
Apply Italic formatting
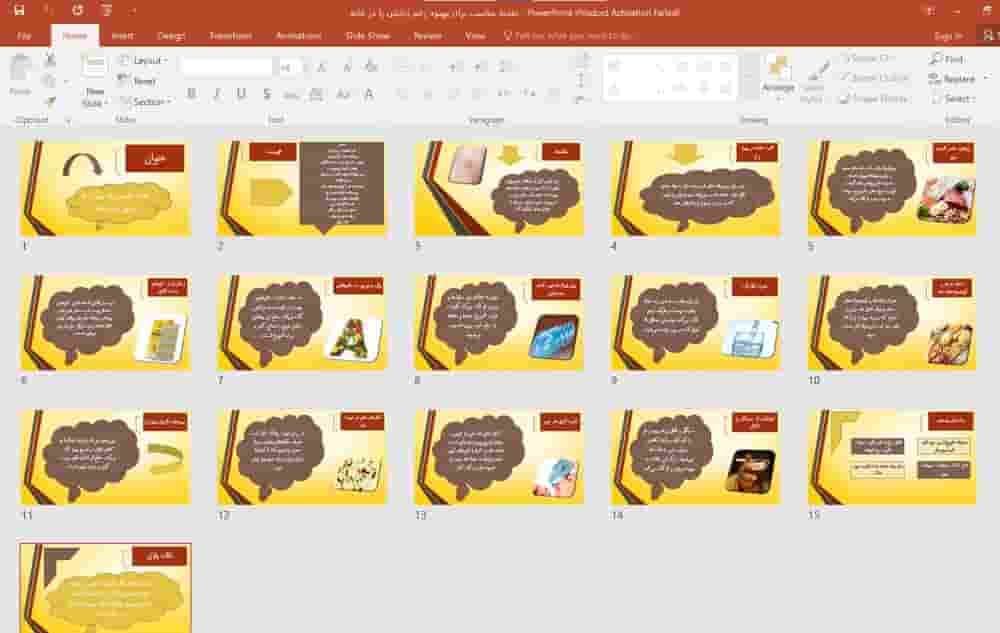click(217, 94)
